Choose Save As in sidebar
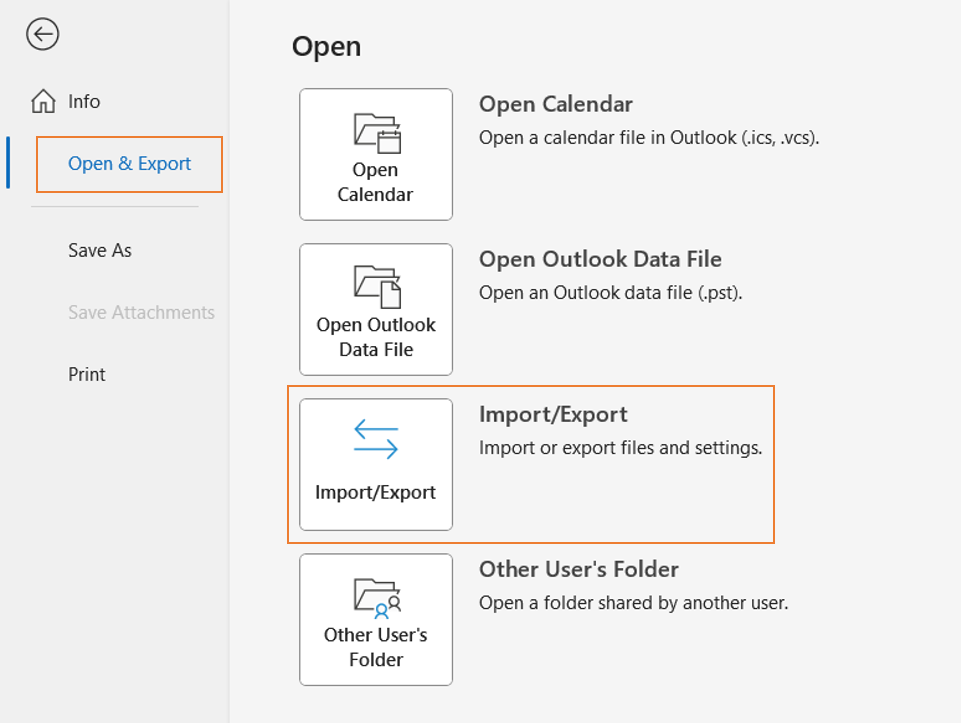This screenshot has width=961, height=723. click(x=100, y=250)
